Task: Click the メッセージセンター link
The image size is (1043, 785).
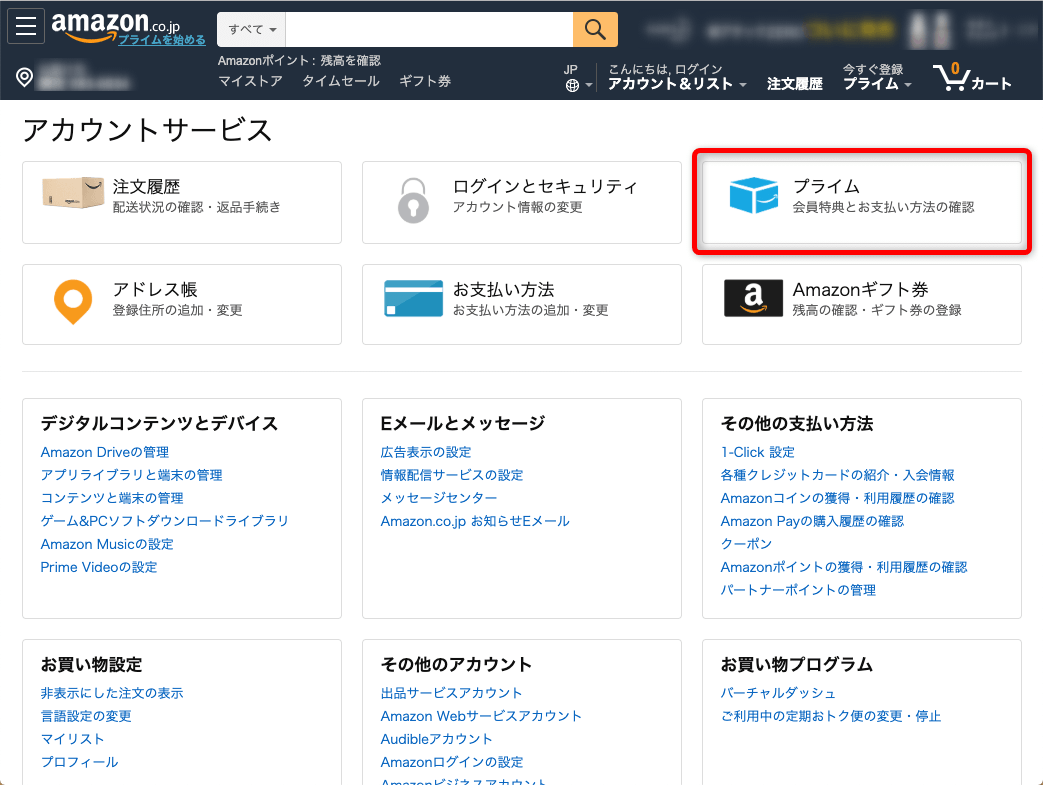Action: point(438,498)
